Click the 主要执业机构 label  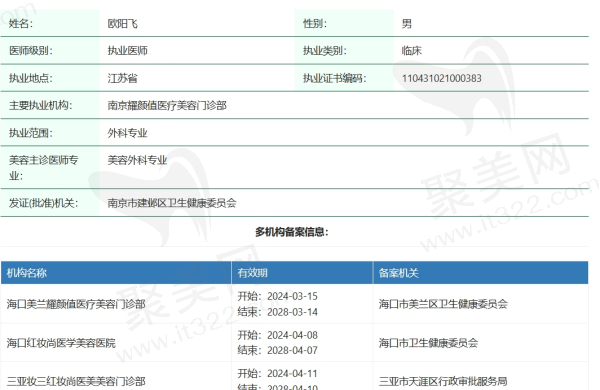pyautogui.click(x=41, y=105)
